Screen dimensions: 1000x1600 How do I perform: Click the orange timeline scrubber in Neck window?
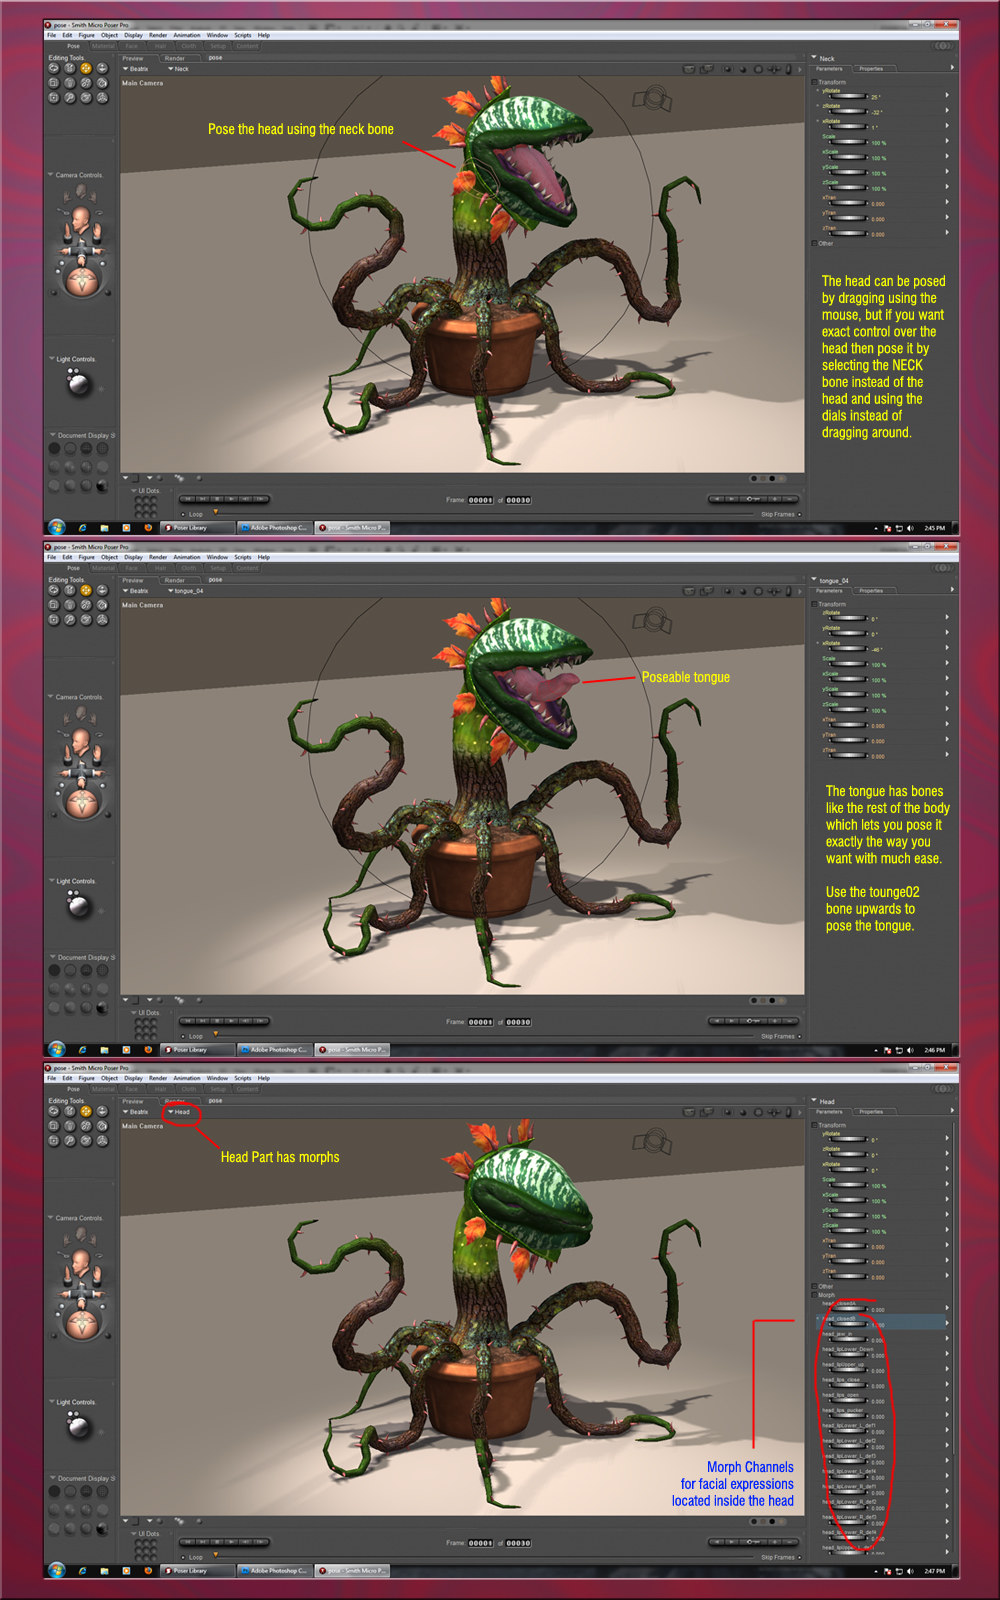click(x=215, y=512)
